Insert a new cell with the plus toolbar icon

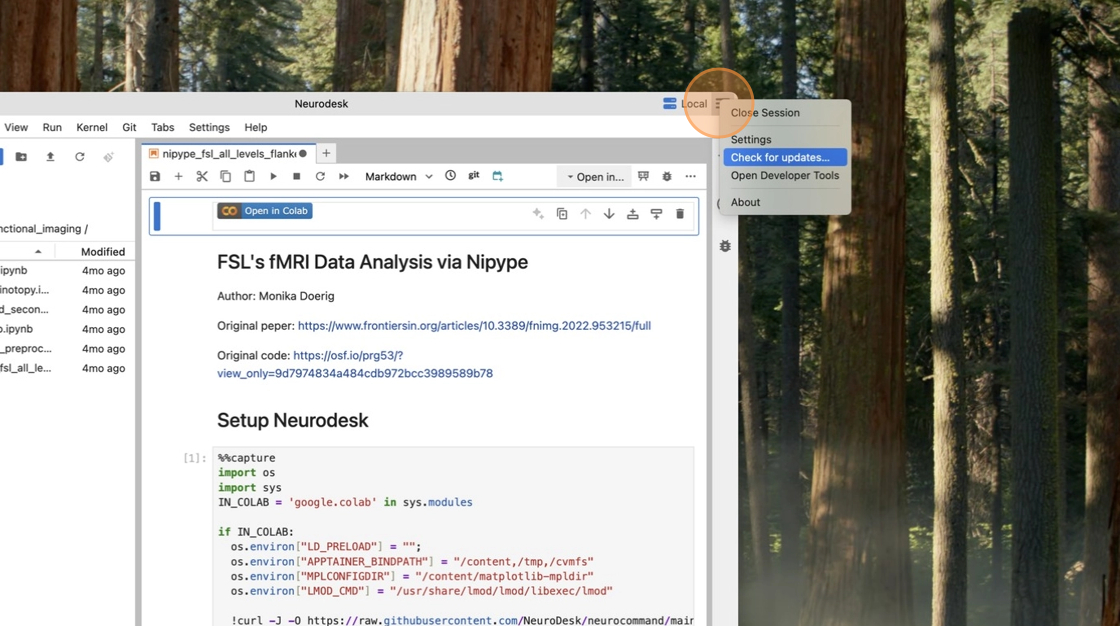click(x=179, y=177)
